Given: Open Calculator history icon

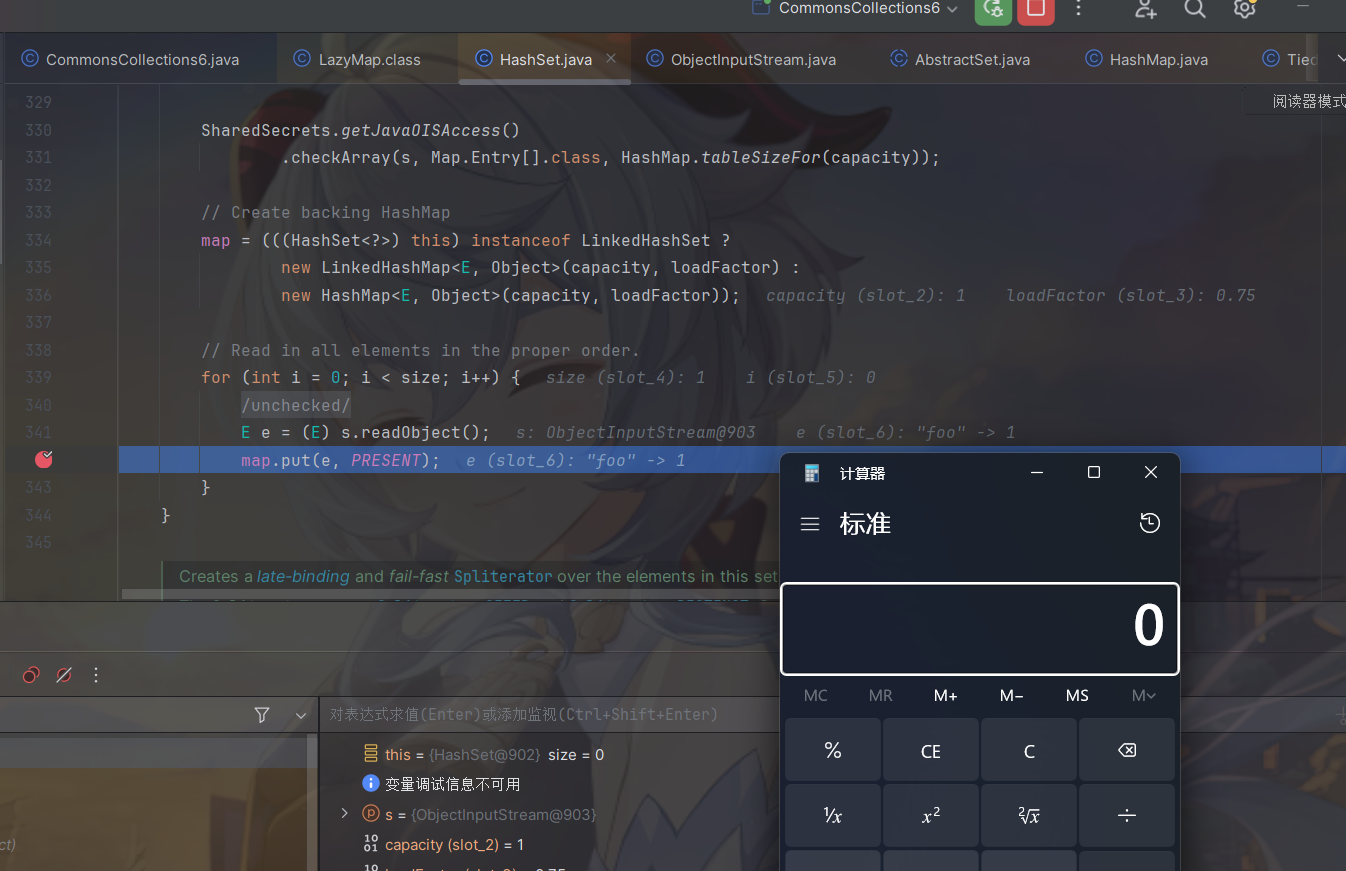Looking at the screenshot, I should (1150, 523).
